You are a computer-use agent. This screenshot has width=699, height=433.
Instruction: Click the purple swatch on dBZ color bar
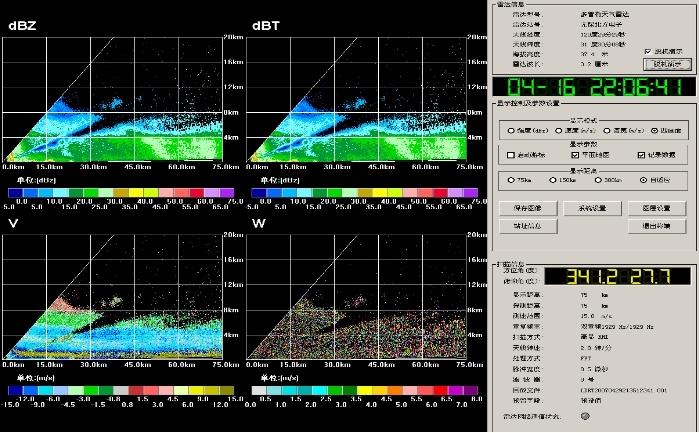[225, 190]
